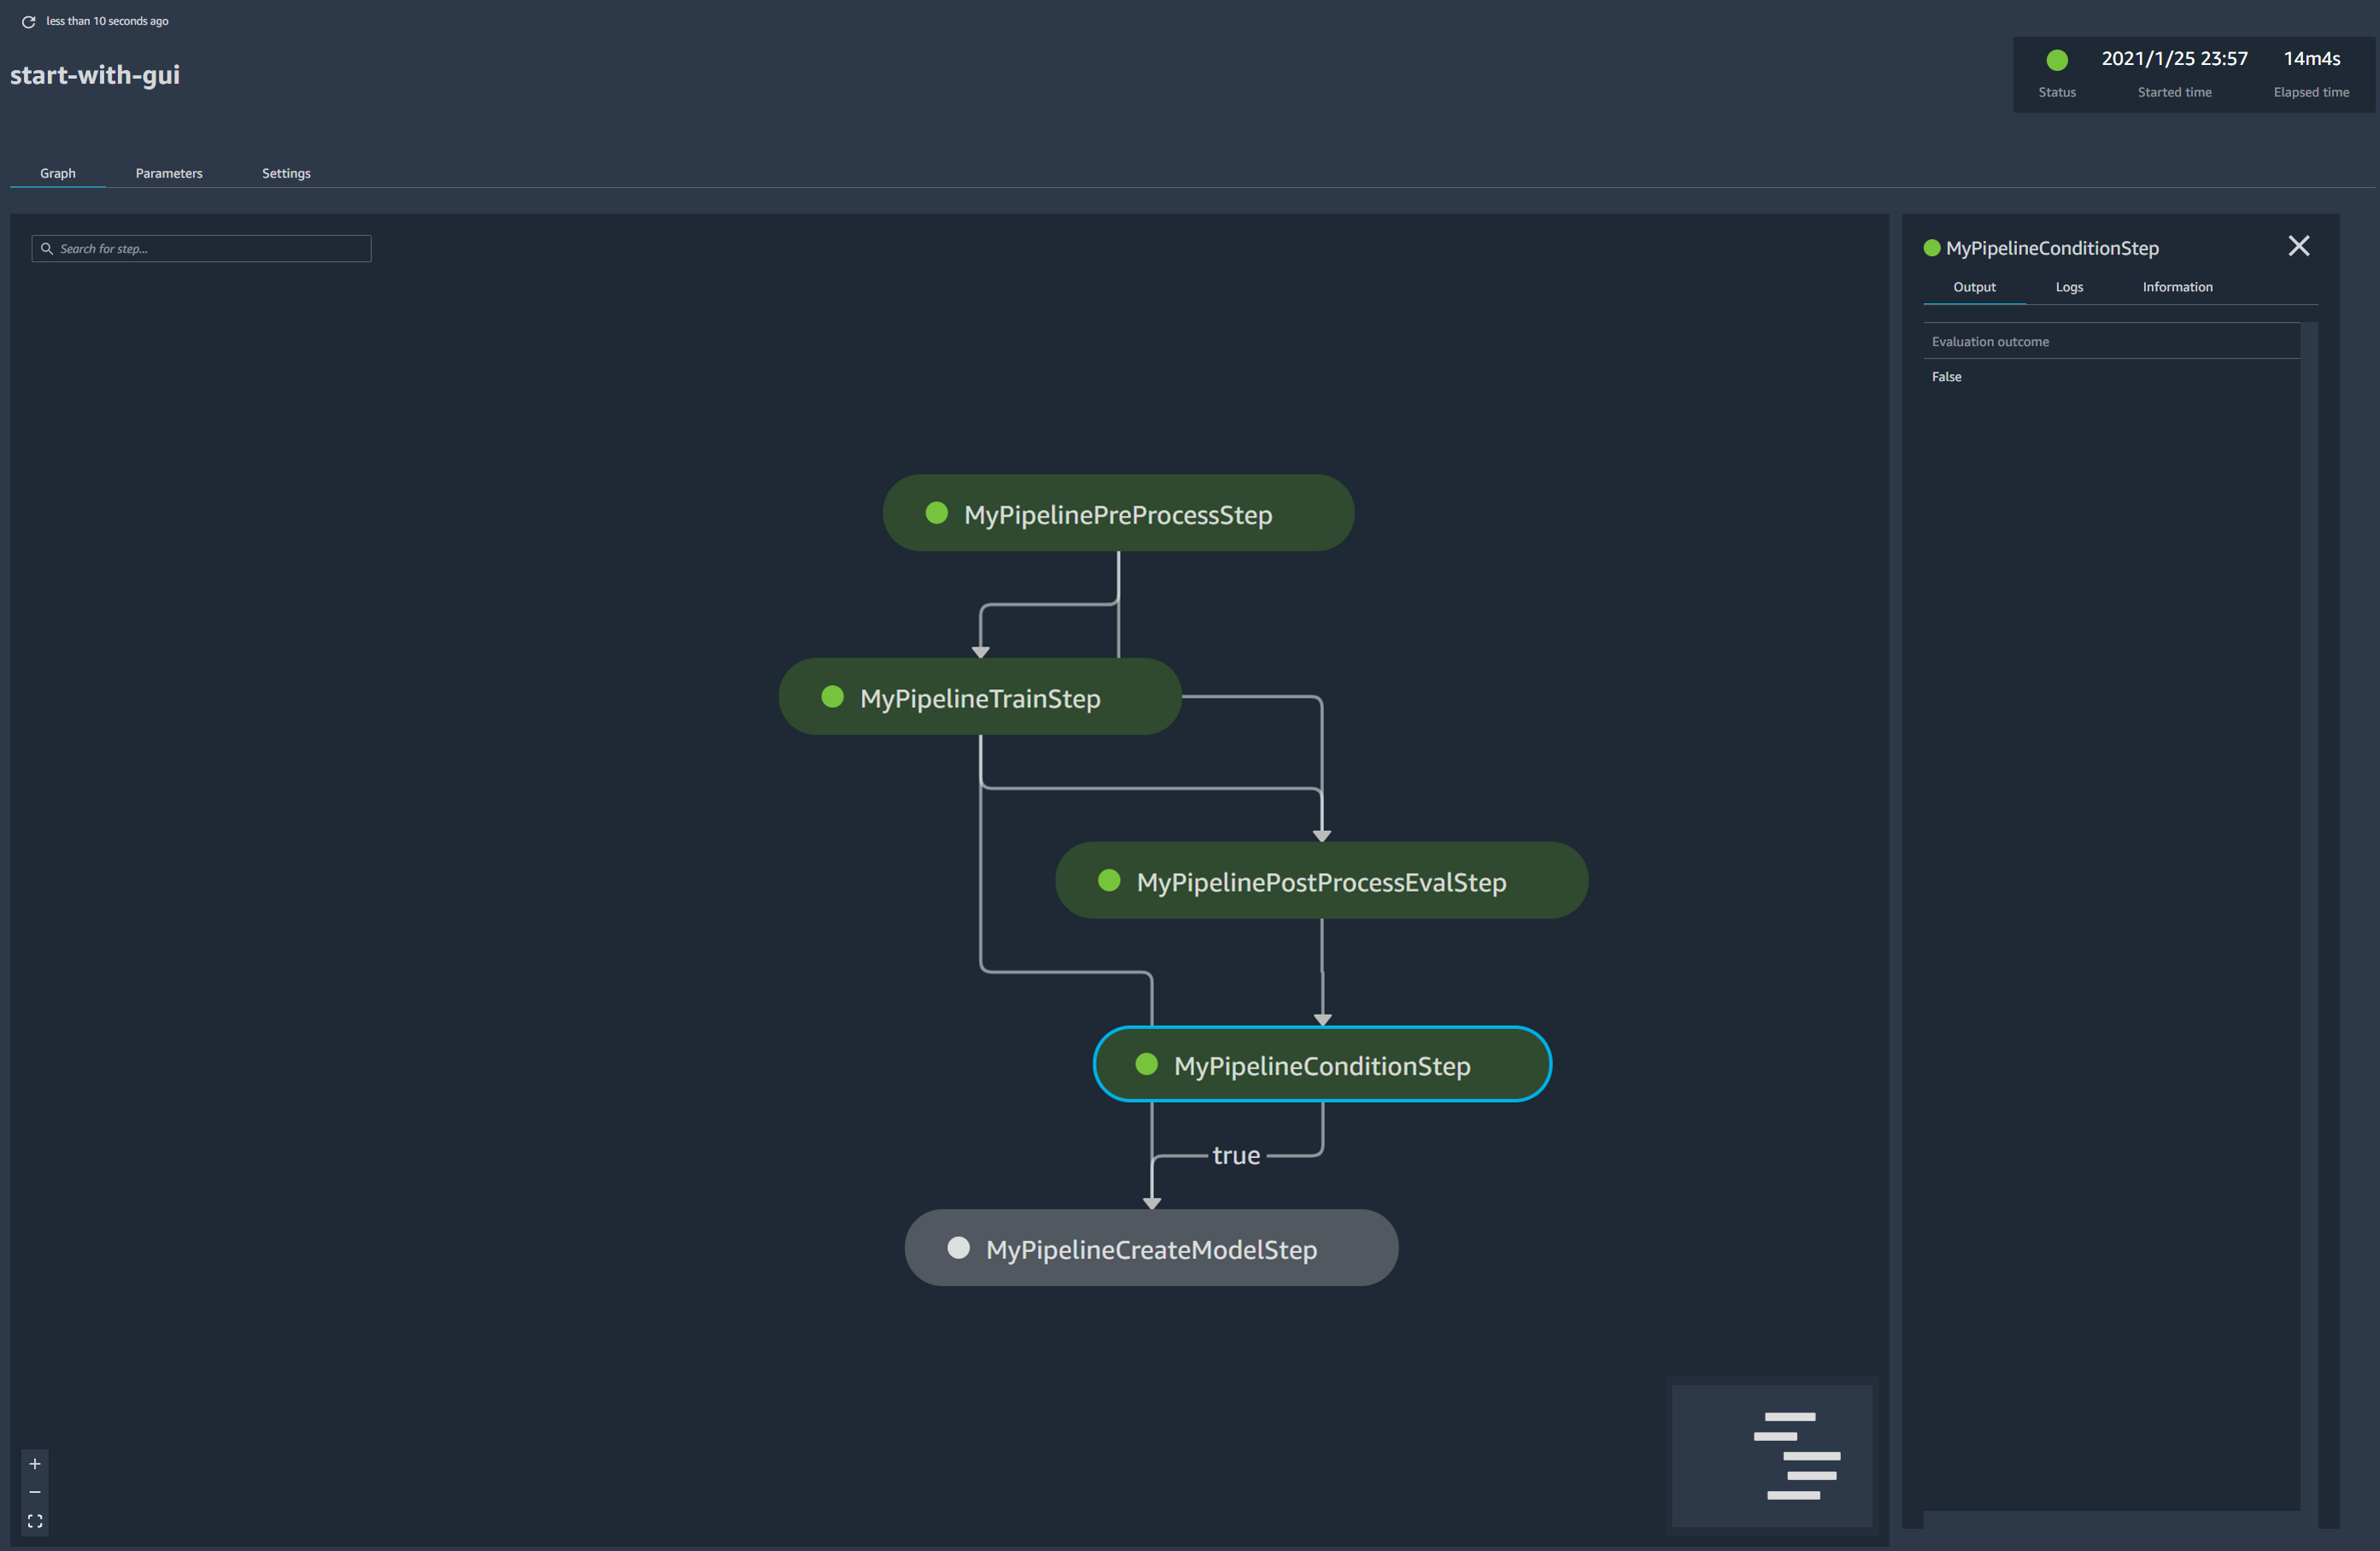This screenshot has width=2380, height=1551.
Task: Select the MyPipelineCreateModelStep node
Action: 1151,1248
